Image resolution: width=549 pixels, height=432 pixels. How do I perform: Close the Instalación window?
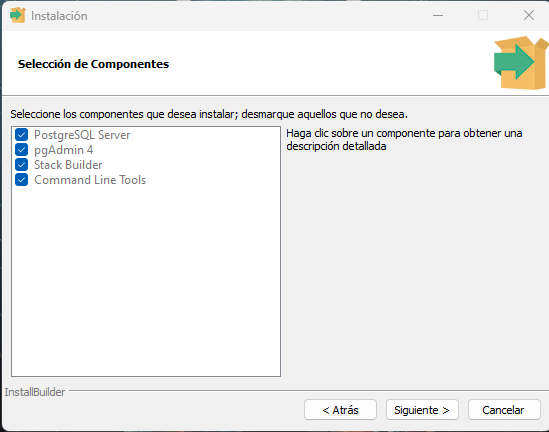point(529,15)
